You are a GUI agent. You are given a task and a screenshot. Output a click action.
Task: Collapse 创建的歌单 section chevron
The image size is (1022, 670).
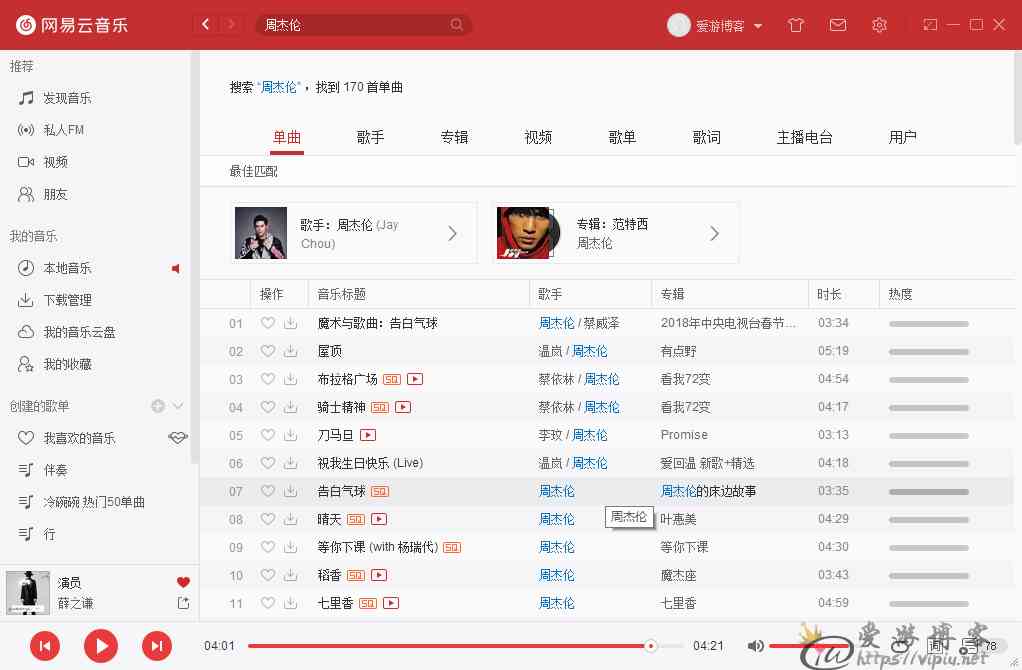[x=178, y=406]
